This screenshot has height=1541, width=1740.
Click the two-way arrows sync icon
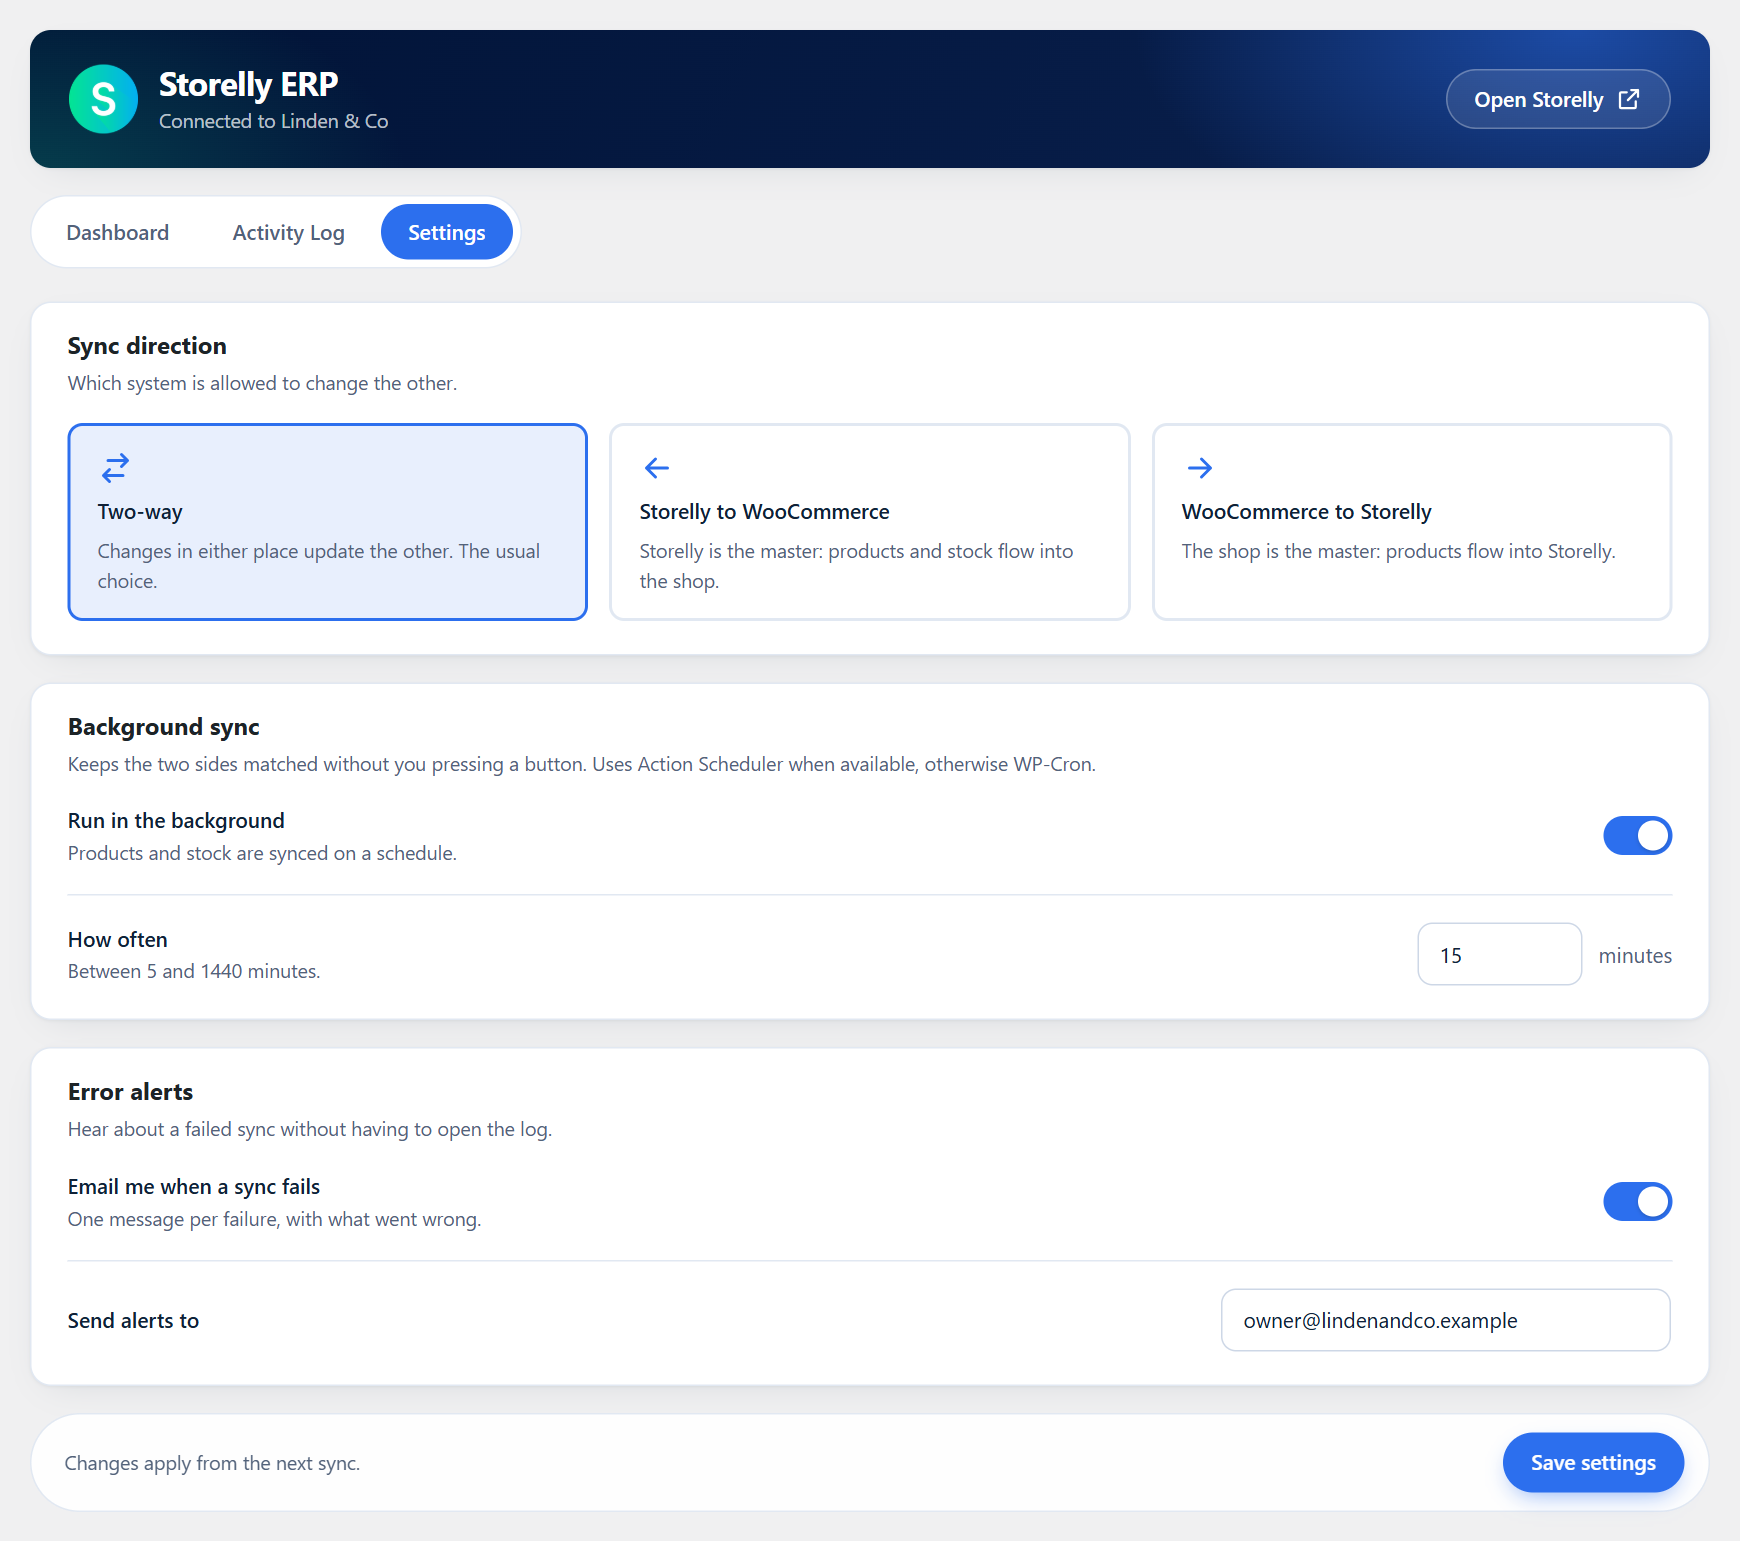tap(116, 467)
